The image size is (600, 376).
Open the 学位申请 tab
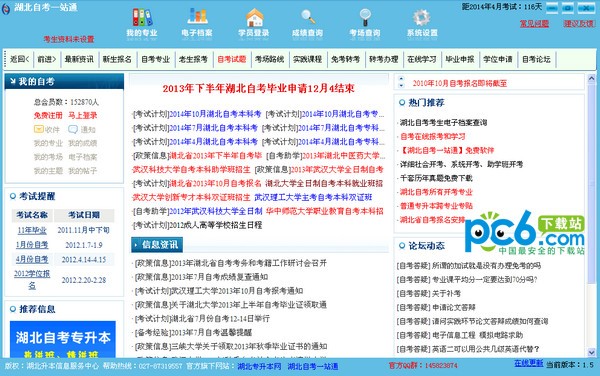tap(498, 59)
